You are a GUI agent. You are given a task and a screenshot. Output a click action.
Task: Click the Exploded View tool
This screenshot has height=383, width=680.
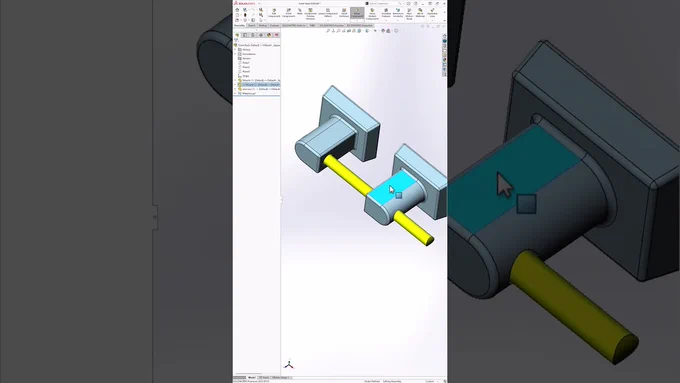coord(432,13)
